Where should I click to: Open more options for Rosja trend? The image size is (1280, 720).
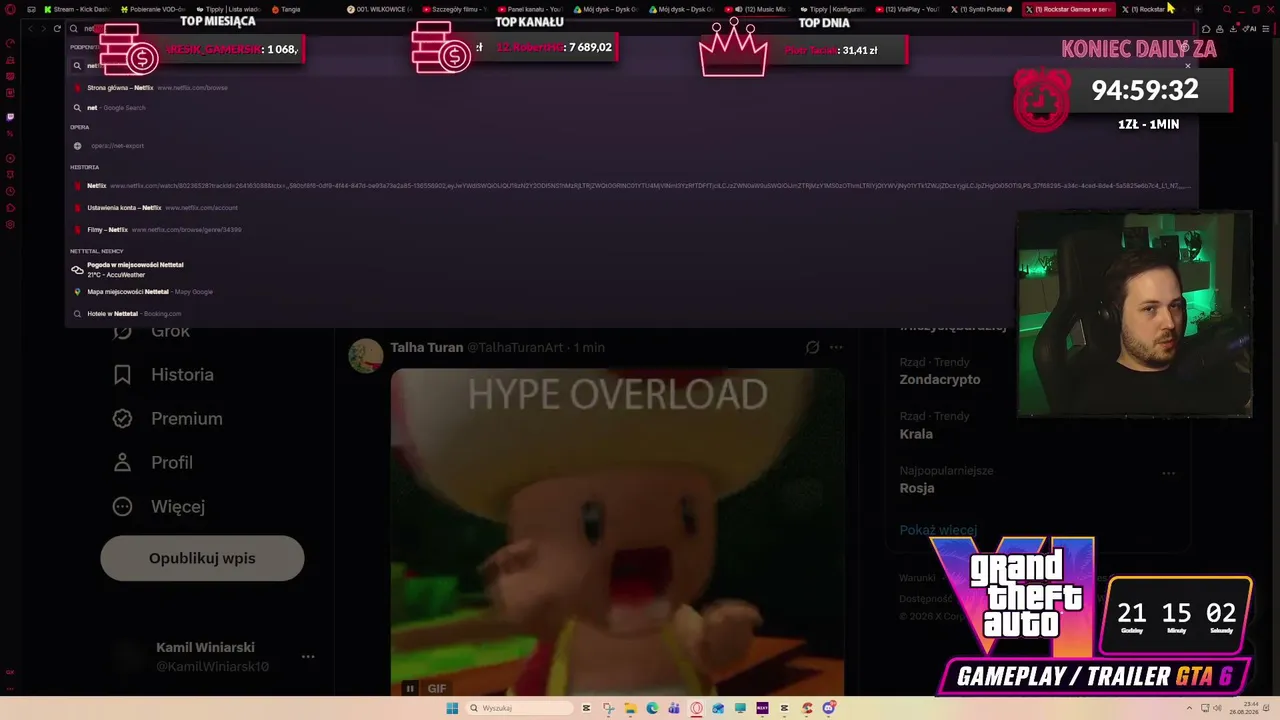pos(1168,473)
